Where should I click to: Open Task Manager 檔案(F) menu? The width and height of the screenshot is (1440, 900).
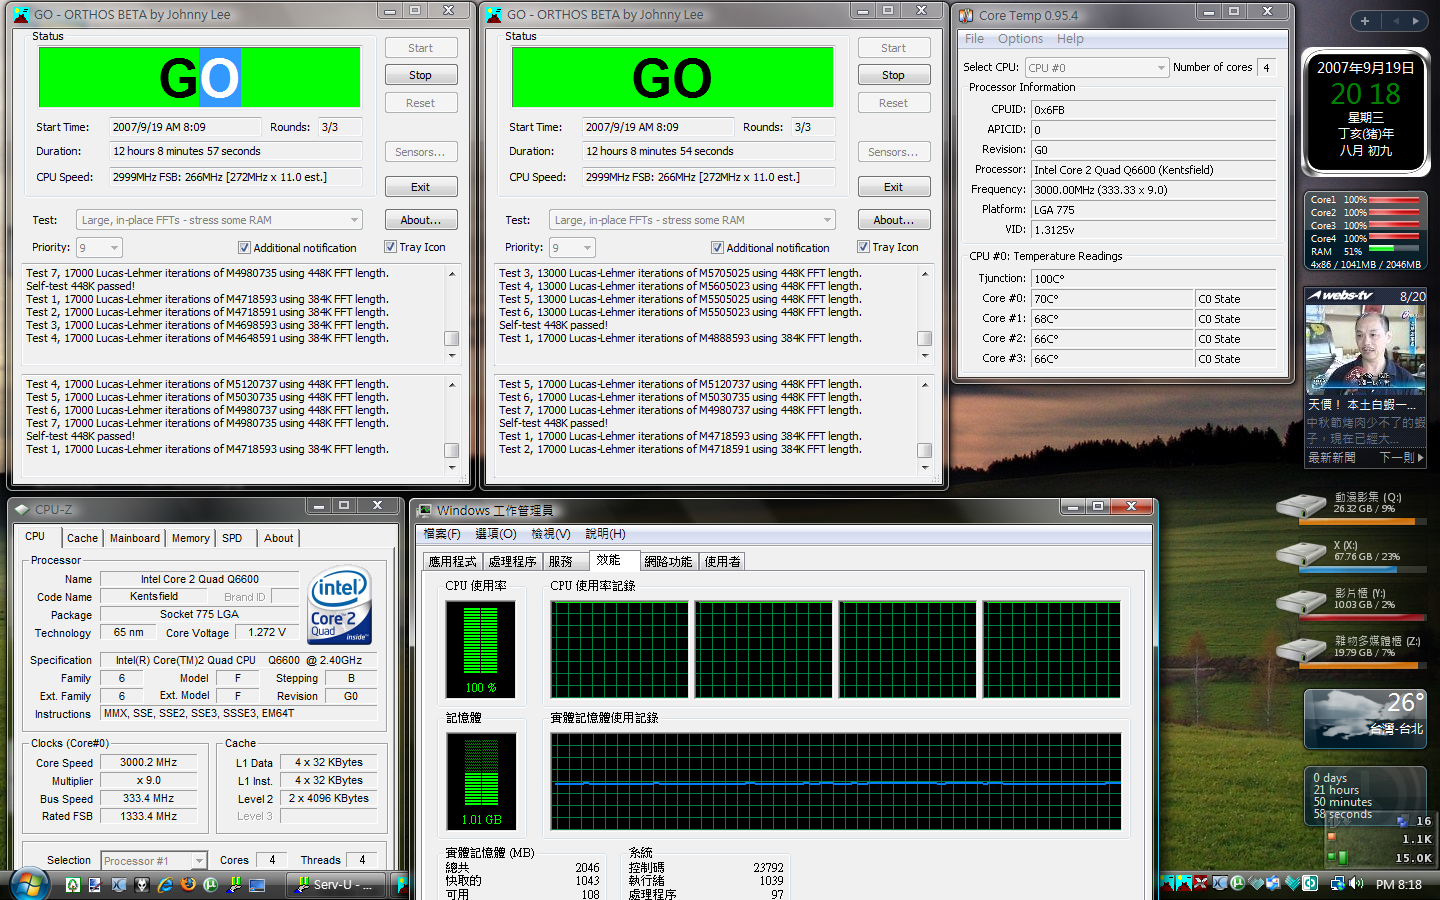tap(442, 534)
